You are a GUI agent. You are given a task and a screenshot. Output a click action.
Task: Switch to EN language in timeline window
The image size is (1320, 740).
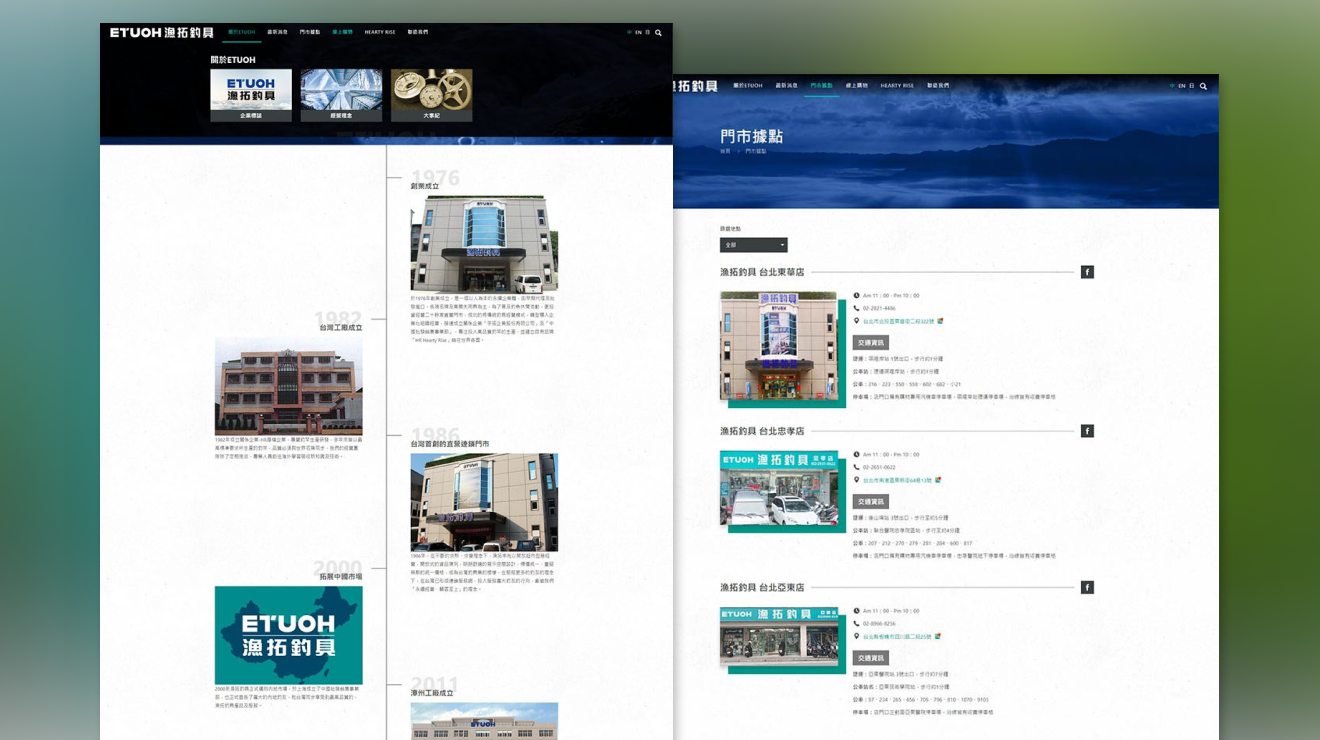tap(638, 32)
